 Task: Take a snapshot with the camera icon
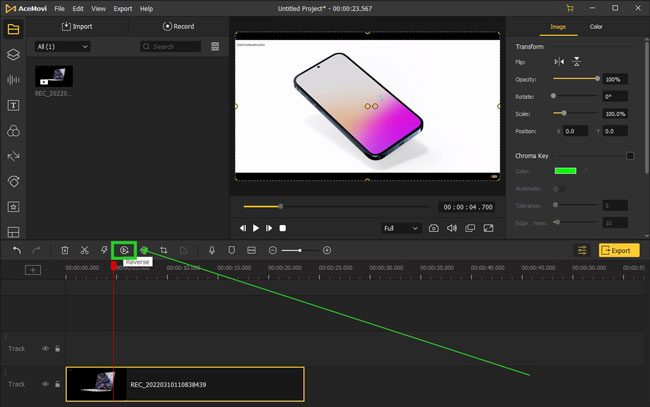click(x=434, y=228)
